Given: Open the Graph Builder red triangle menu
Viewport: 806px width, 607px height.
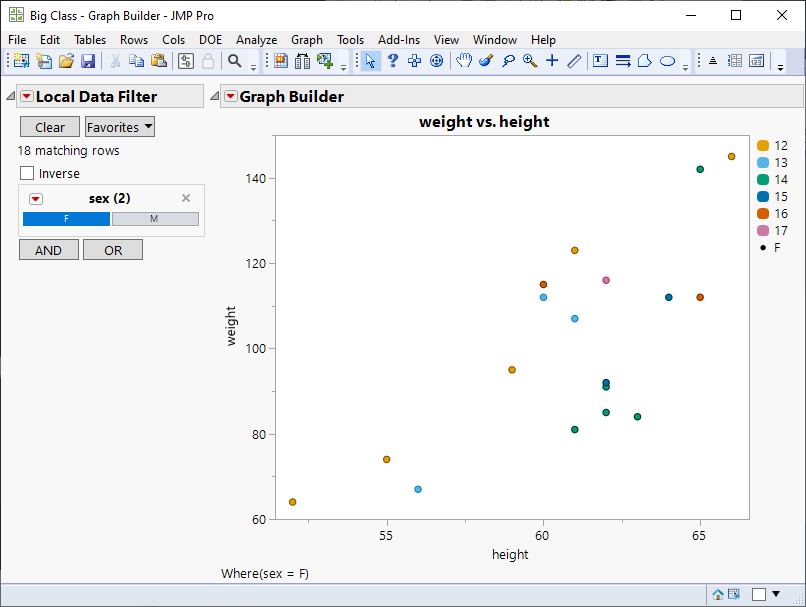Looking at the screenshot, I should (x=231, y=96).
